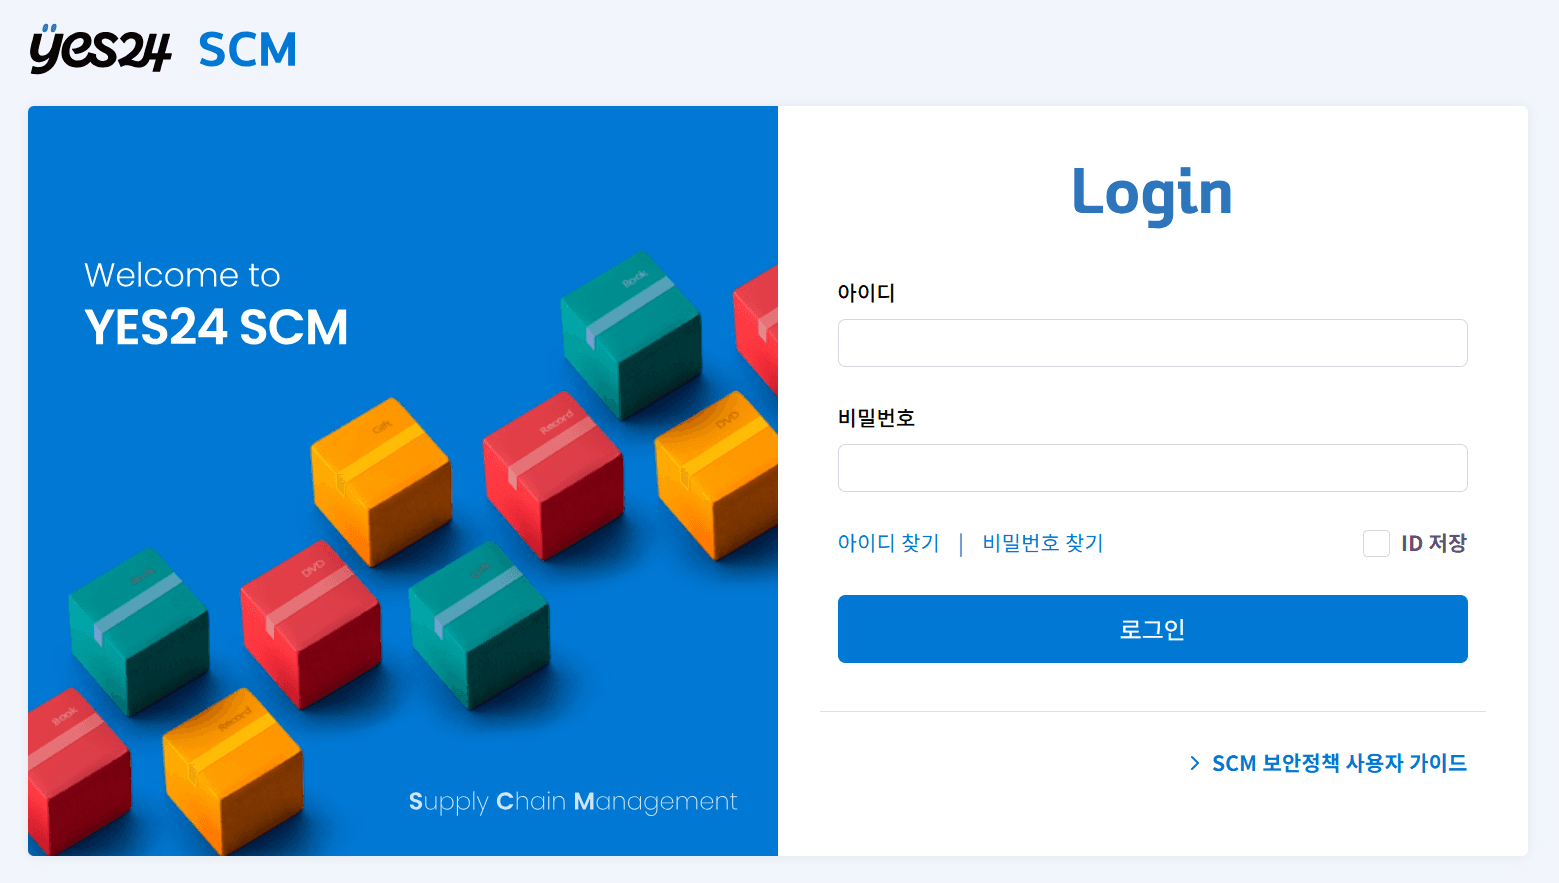Open the 아이디 찾기 link
The height and width of the screenshot is (883, 1559).
pos(888,543)
